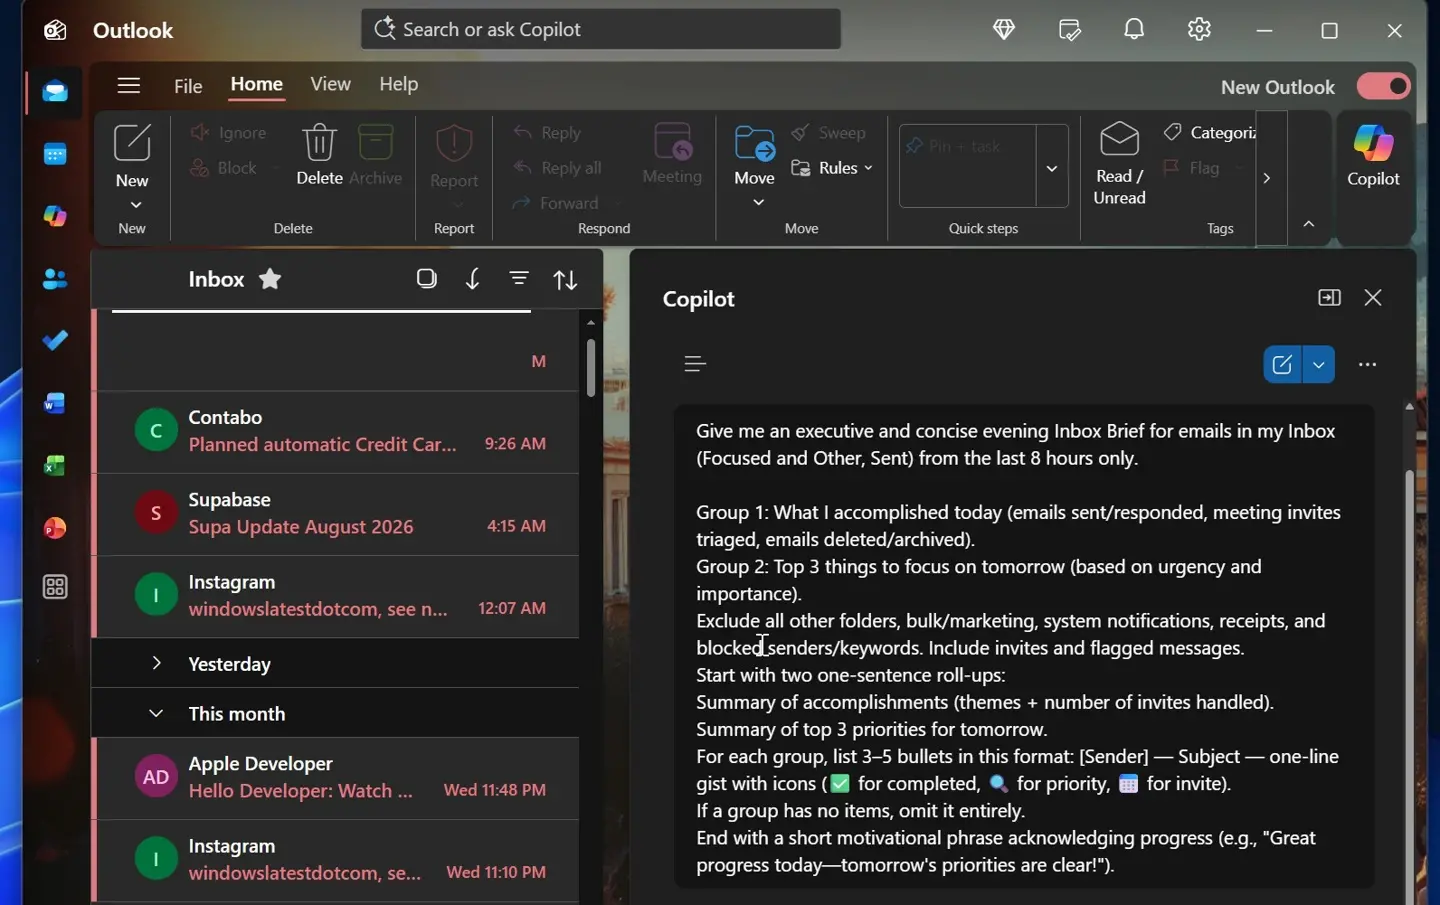Launch Excel from the left sidebar
This screenshot has height=905, width=1440.
tap(55, 465)
